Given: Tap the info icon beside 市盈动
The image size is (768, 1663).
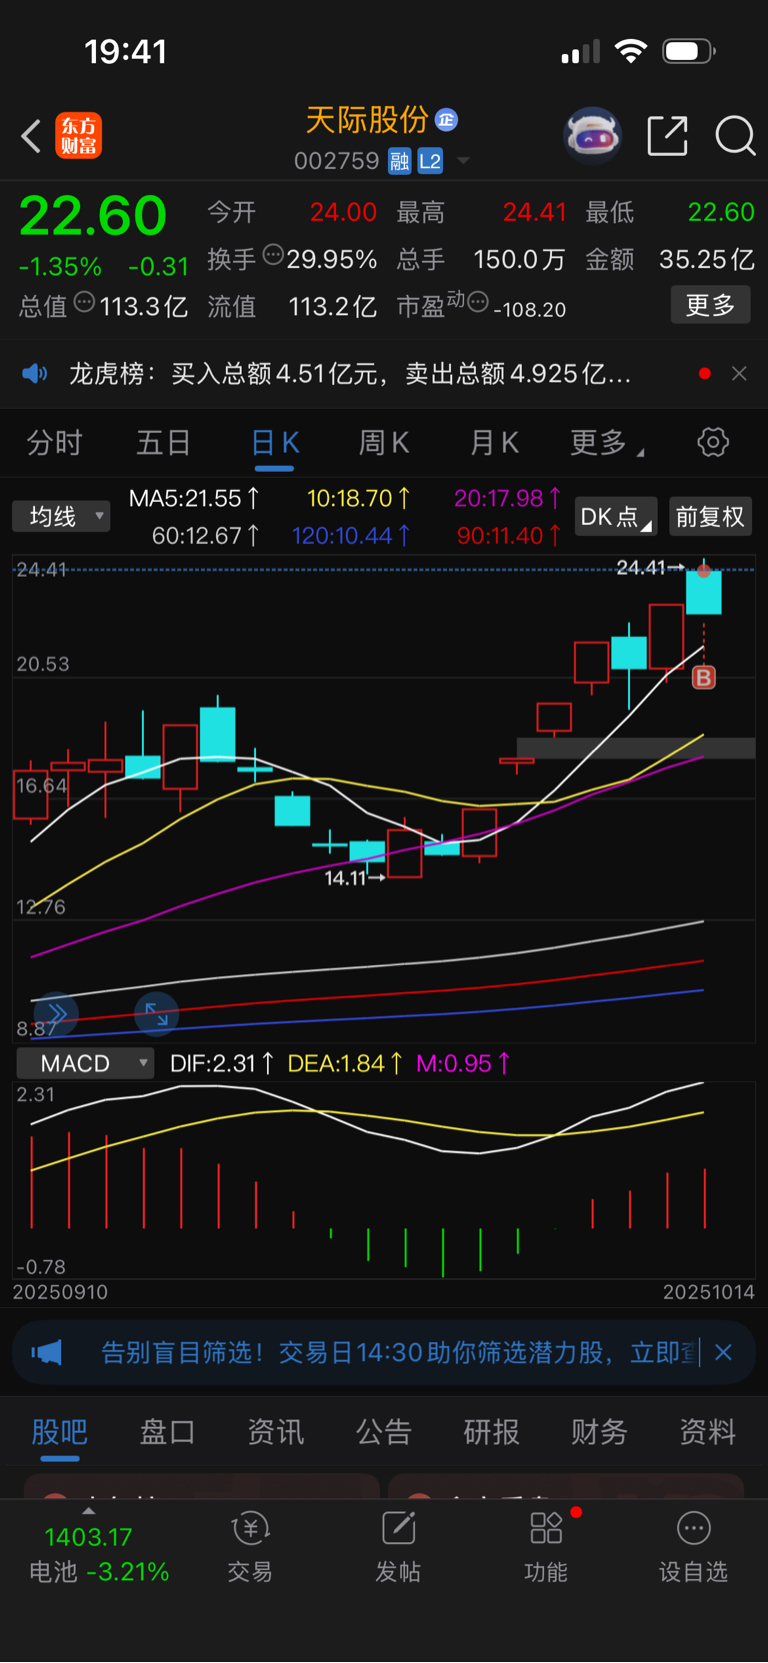Looking at the screenshot, I should point(478,301).
